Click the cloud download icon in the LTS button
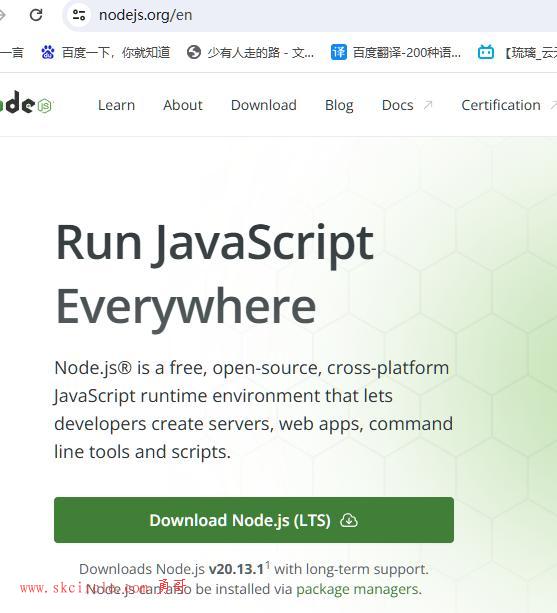 pos(349,520)
